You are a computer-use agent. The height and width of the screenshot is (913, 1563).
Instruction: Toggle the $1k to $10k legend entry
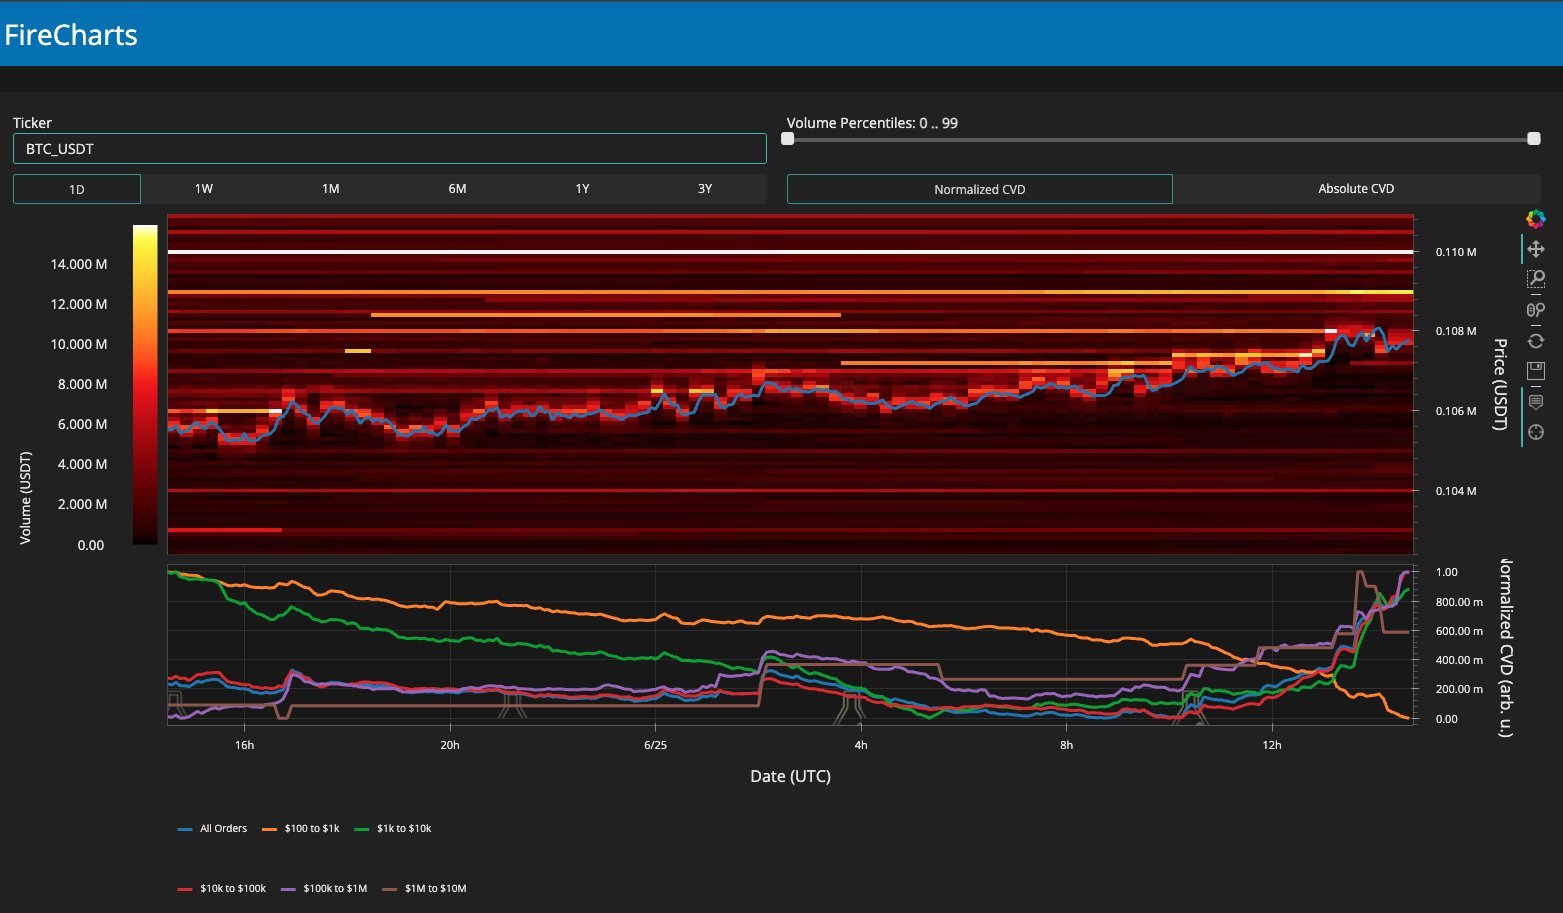click(x=403, y=829)
